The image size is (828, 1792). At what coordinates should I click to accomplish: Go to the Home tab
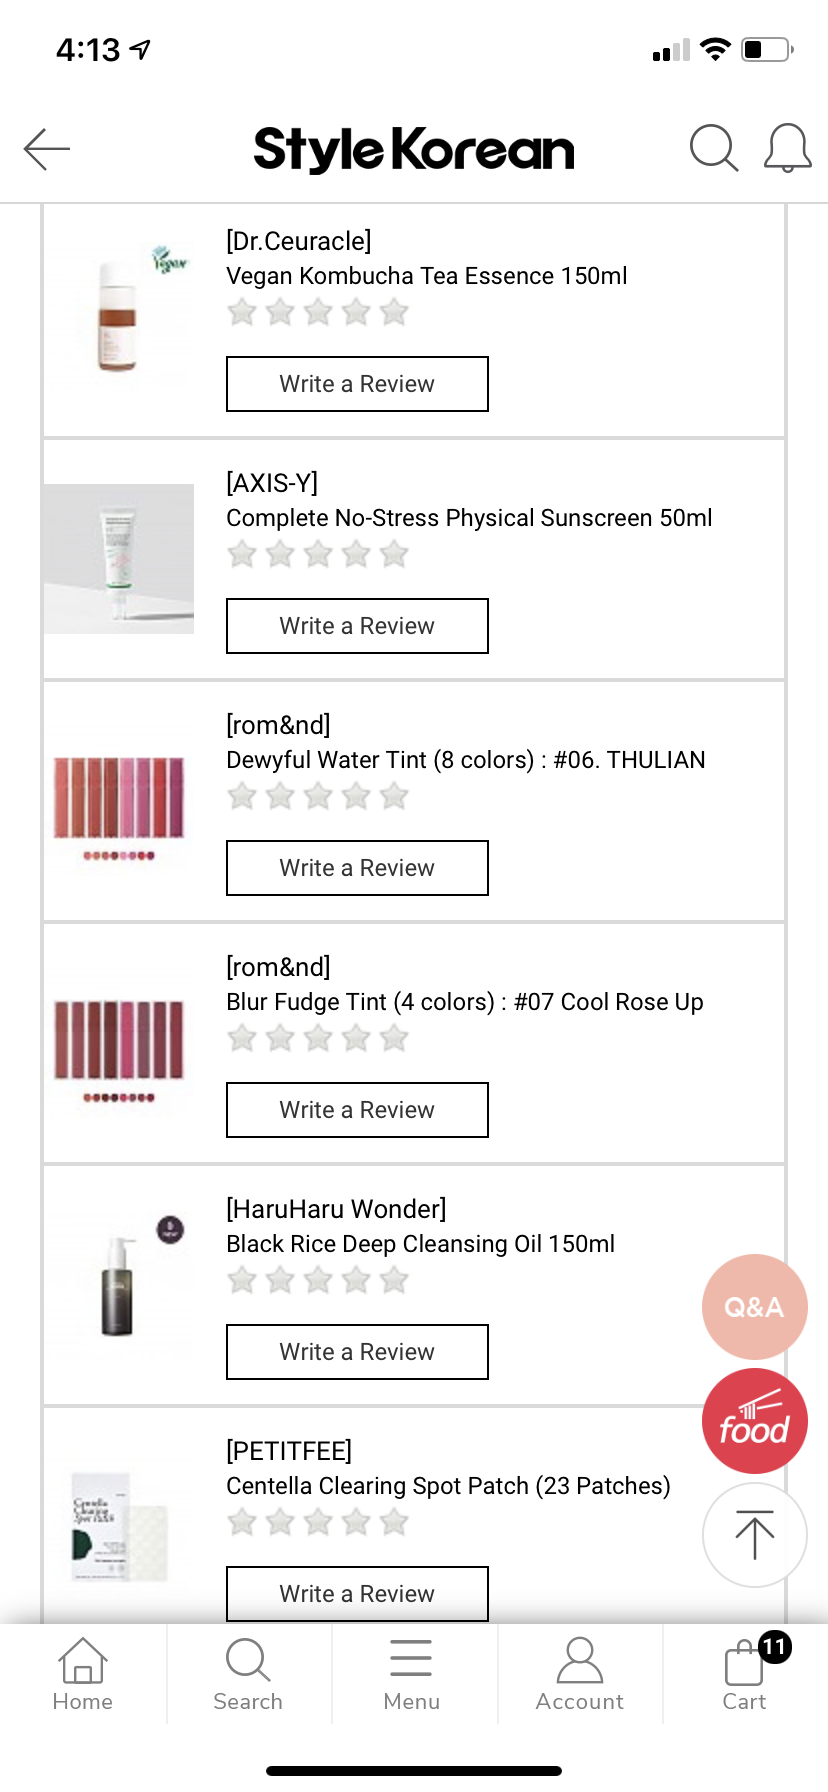click(82, 1674)
